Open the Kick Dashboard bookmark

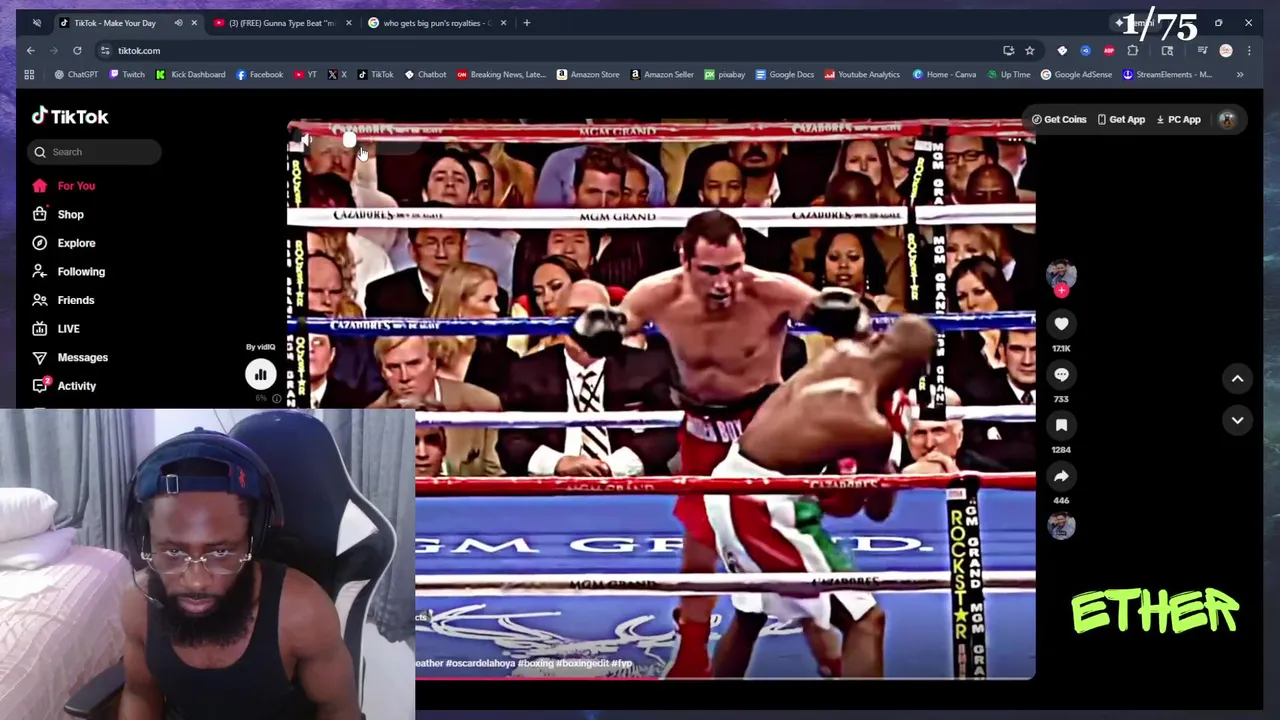pos(190,74)
